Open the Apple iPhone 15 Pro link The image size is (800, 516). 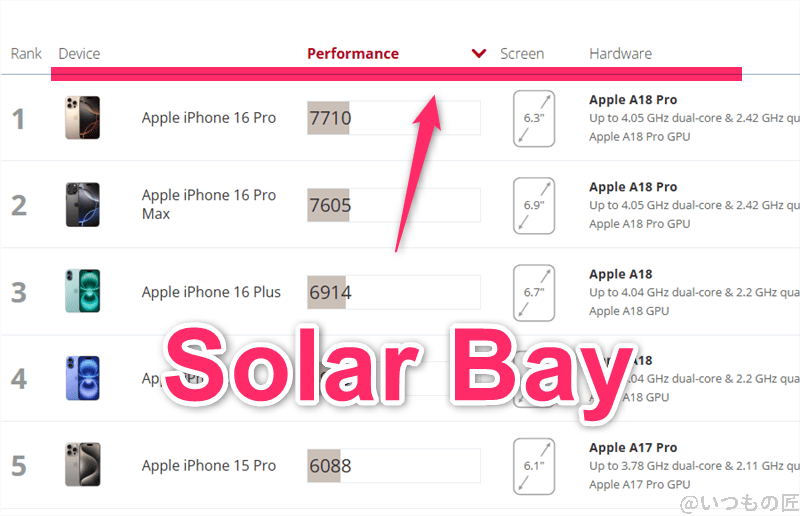tap(208, 465)
